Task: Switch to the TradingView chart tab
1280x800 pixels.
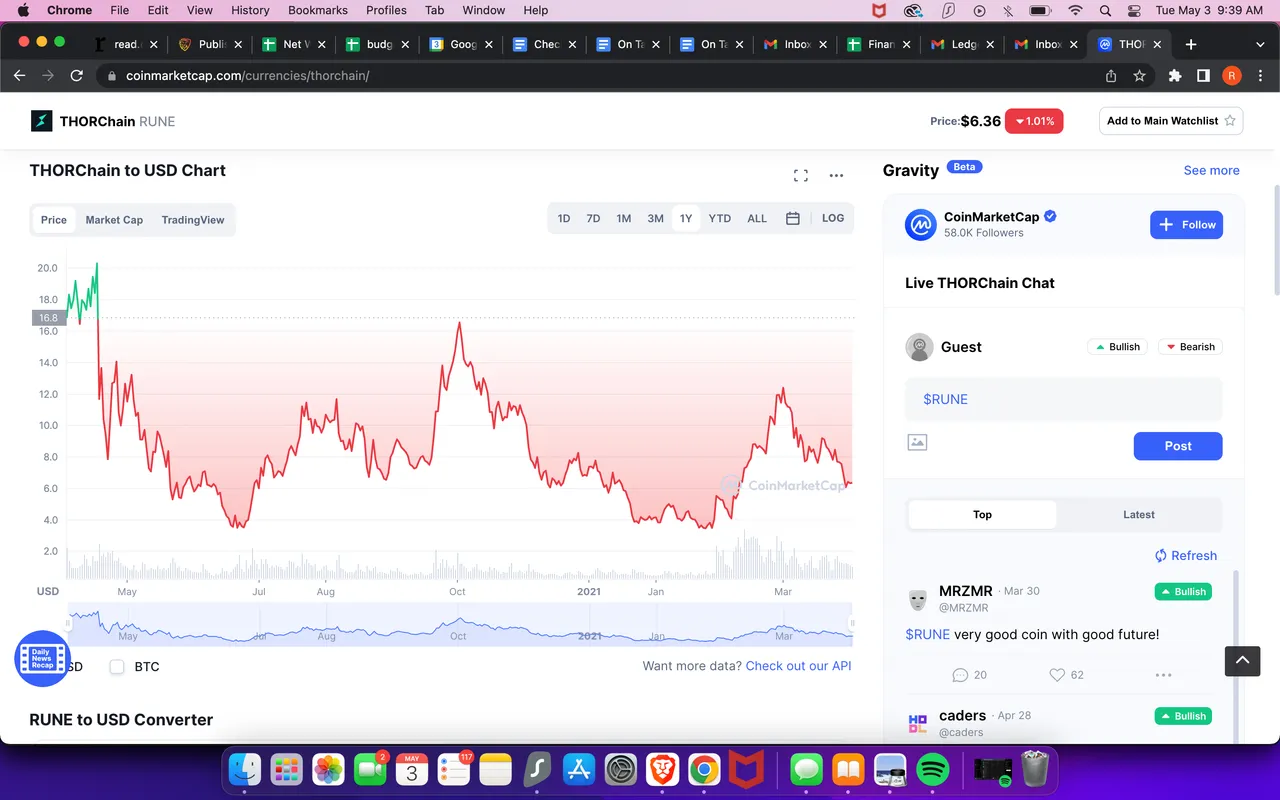Action: pos(193,220)
